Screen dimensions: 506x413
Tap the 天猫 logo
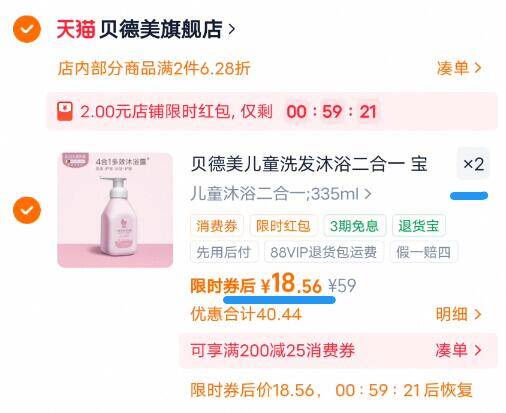point(76,29)
